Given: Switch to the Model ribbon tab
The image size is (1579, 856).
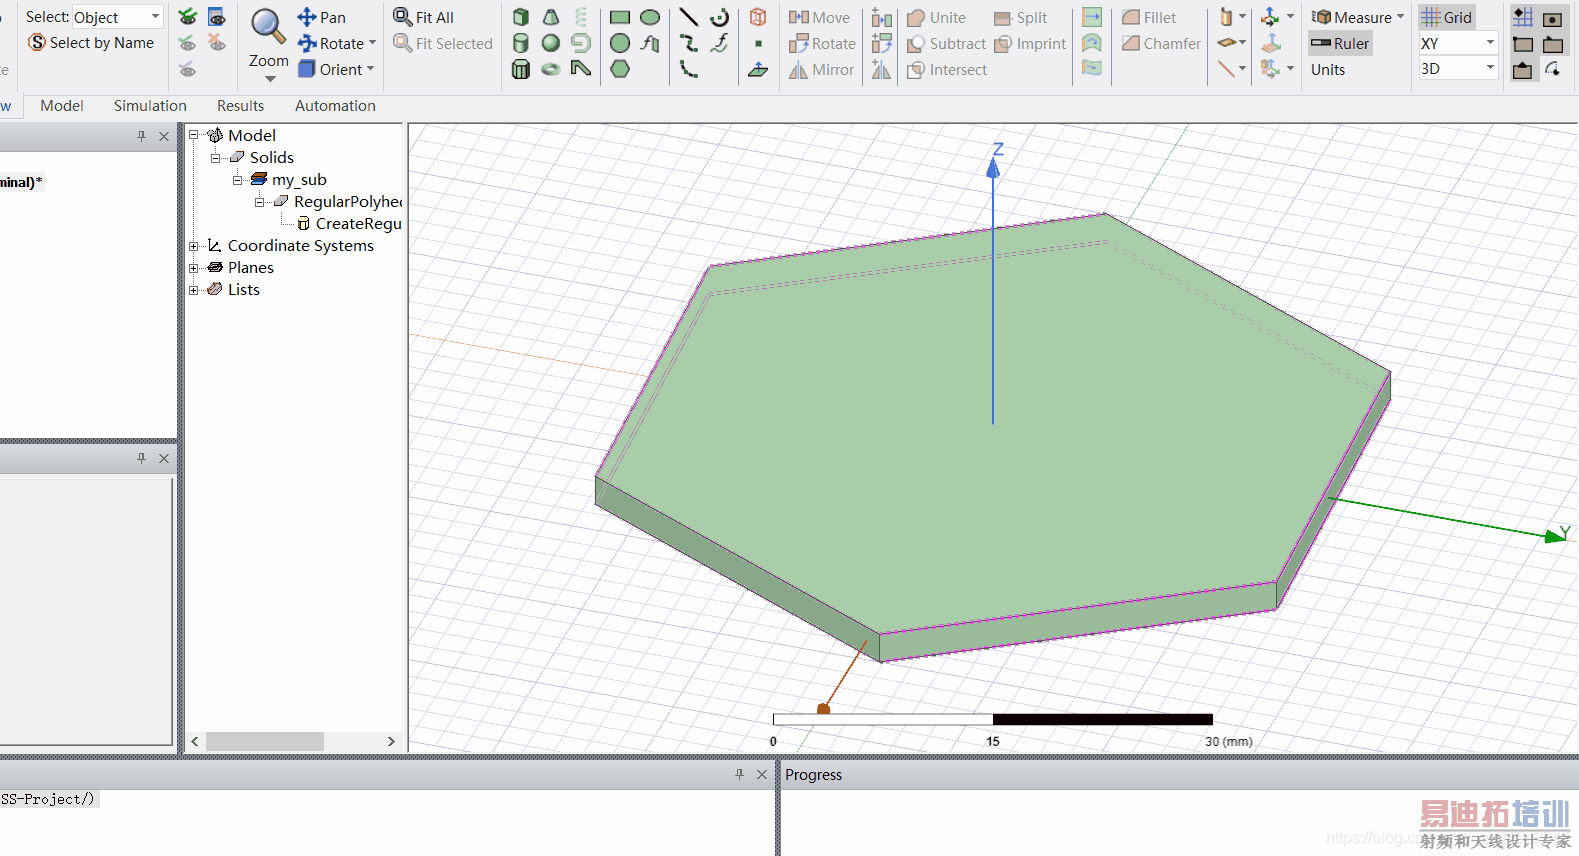Looking at the screenshot, I should pos(62,106).
